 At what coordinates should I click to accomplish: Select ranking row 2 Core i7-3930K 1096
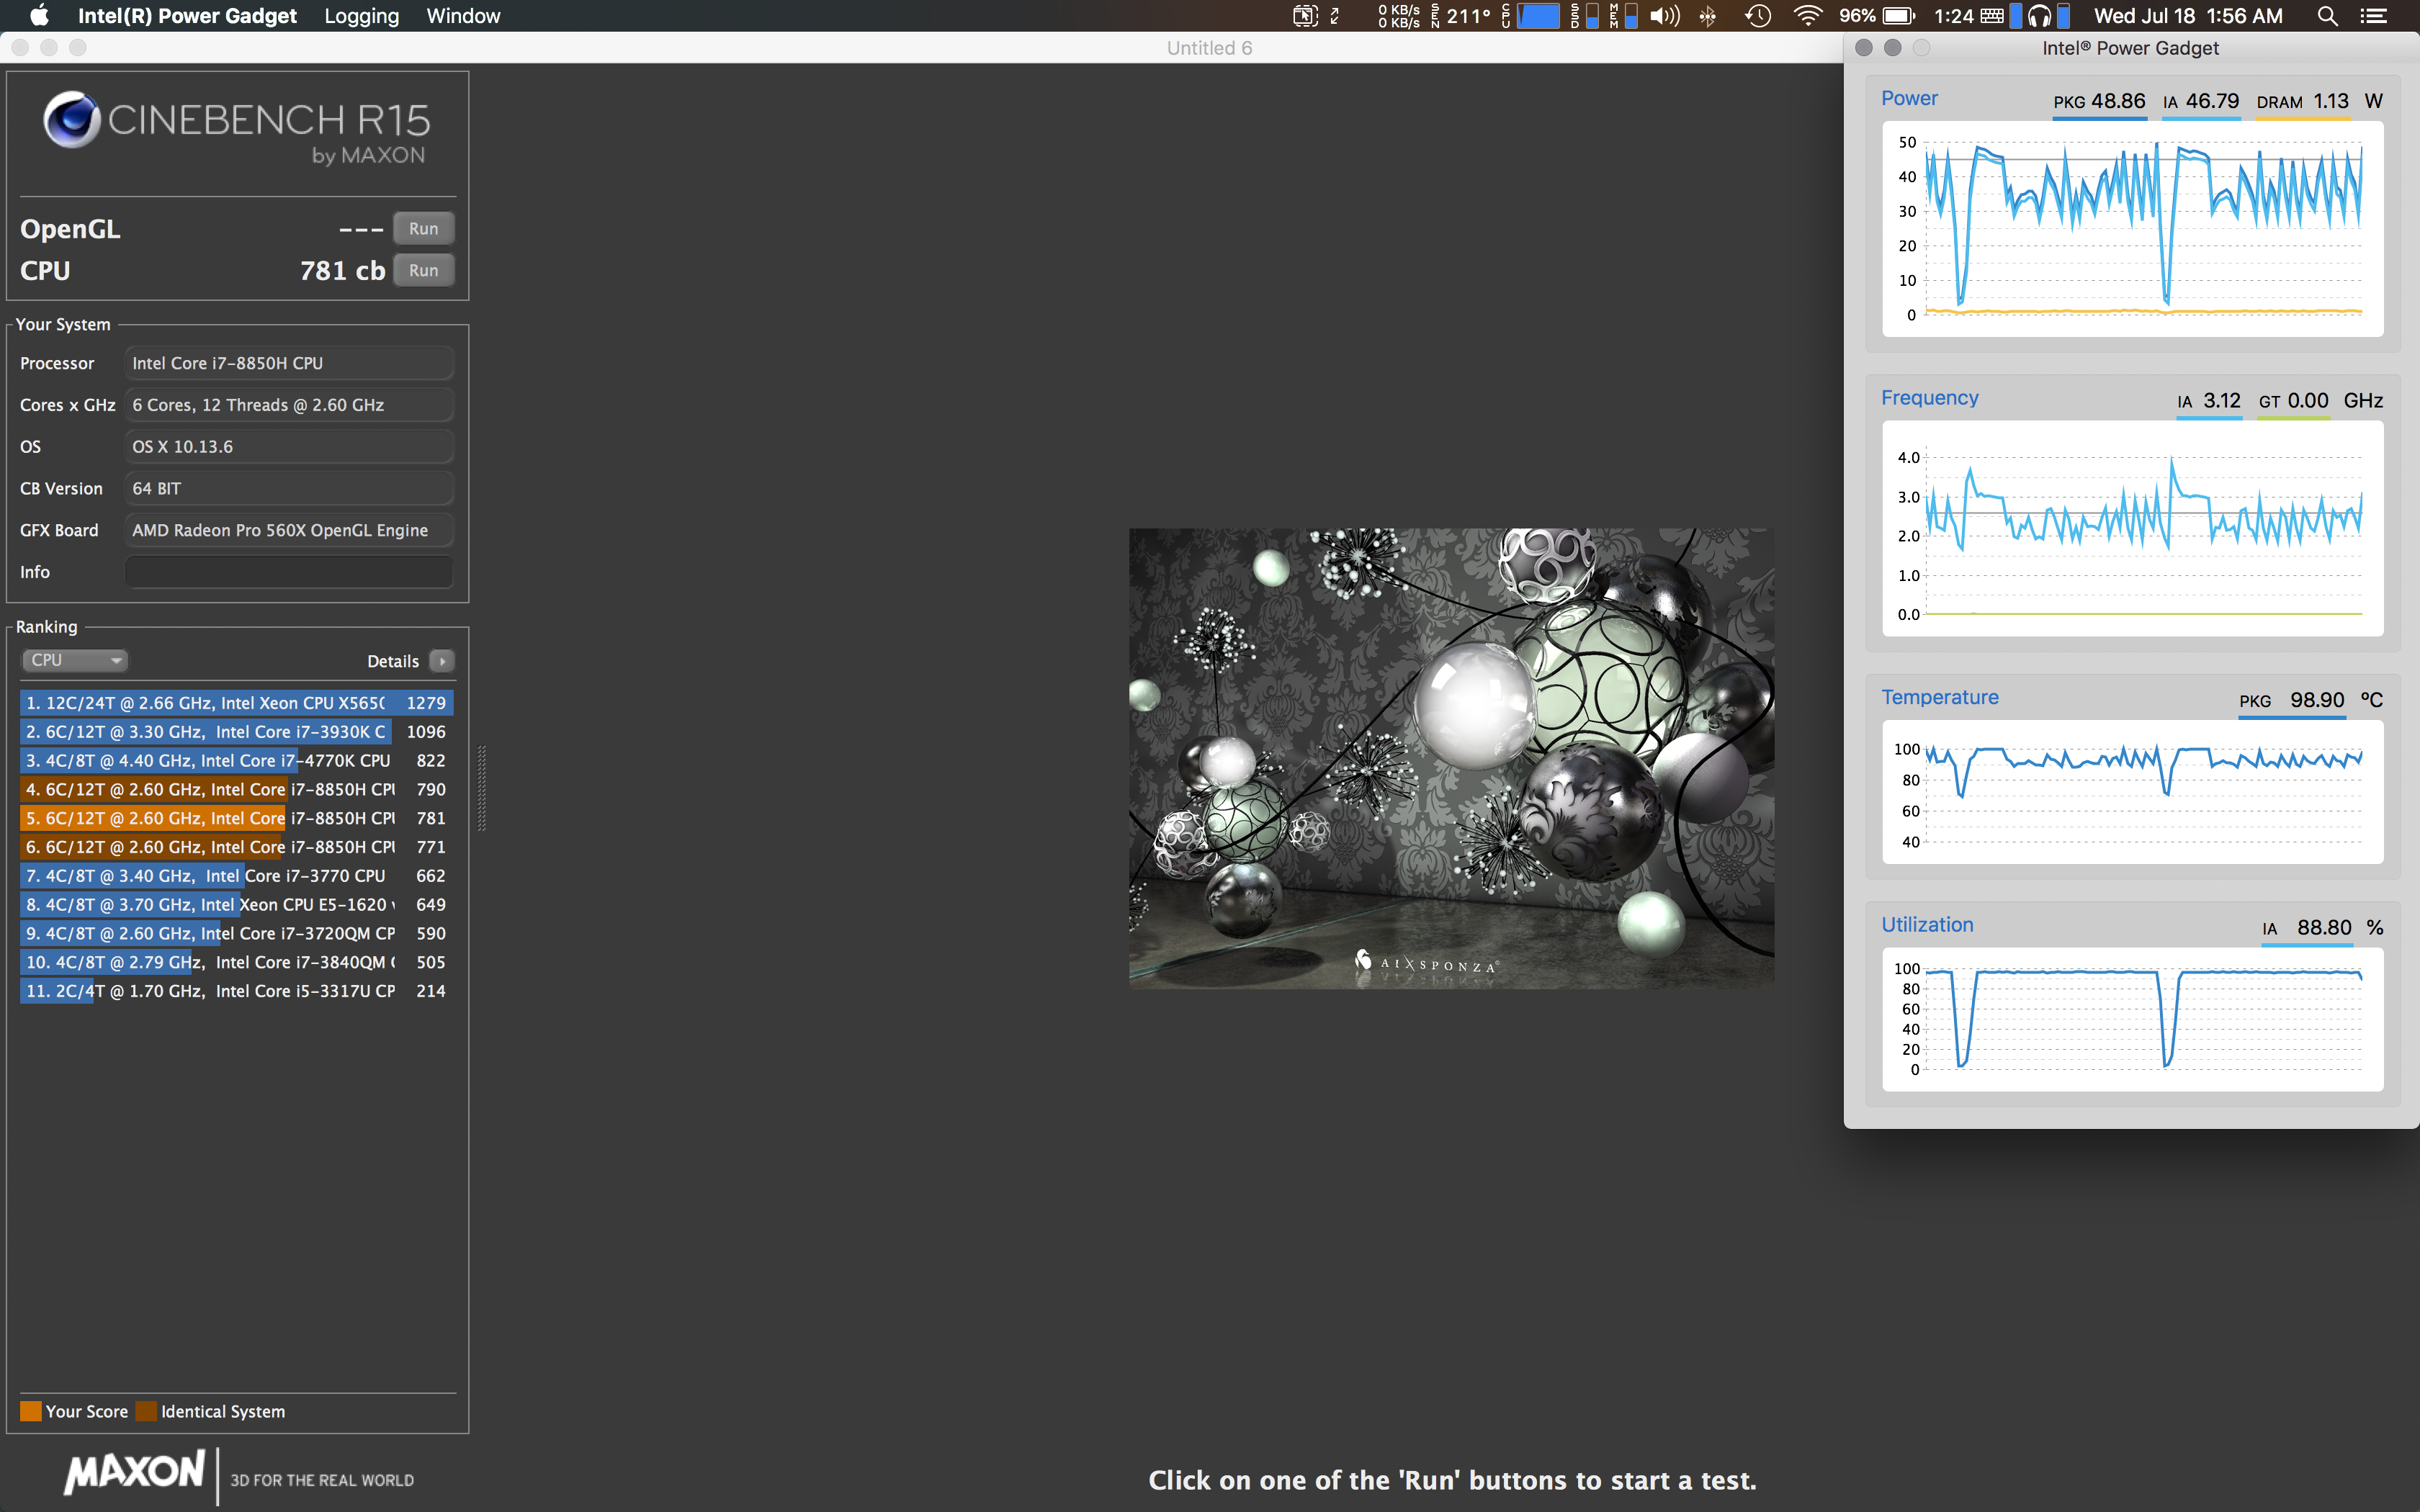coord(237,732)
